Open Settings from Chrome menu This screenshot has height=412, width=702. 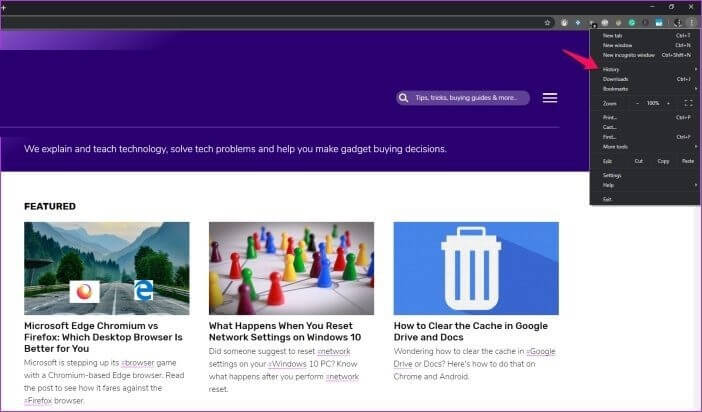pos(645,176)
